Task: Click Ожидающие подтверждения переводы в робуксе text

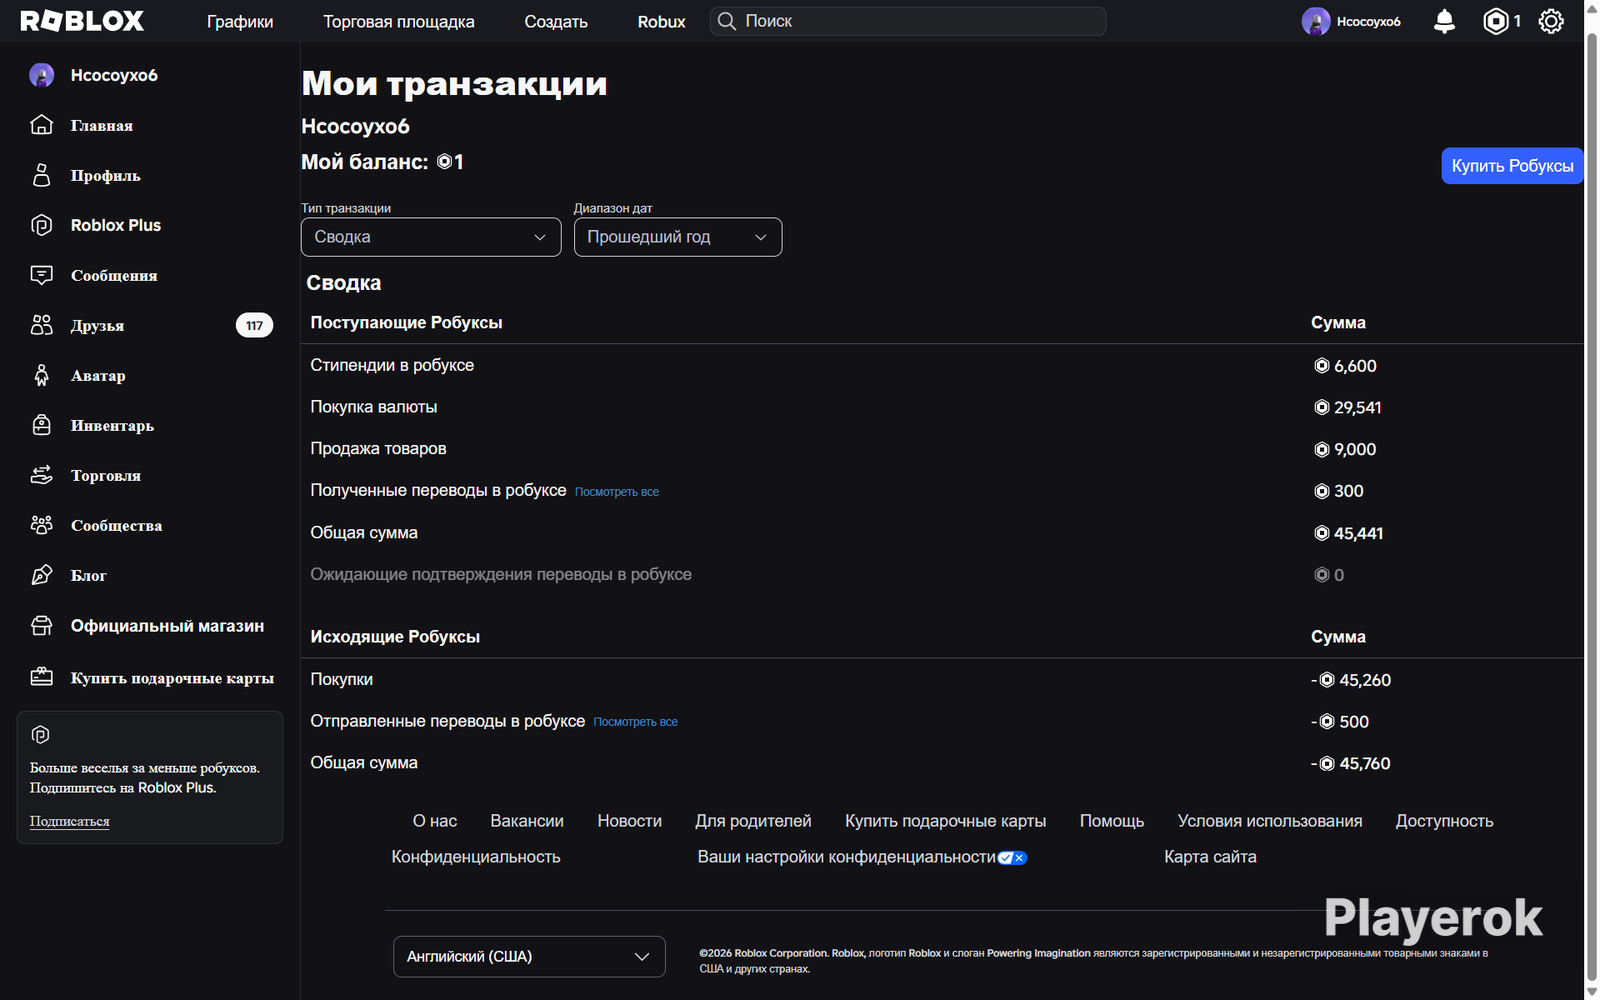Action: pyautogui.click(x=501, y=575)
